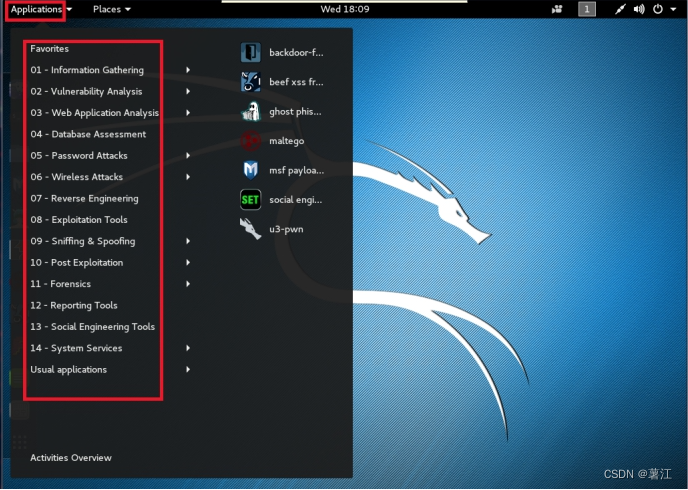Open the clock showing Wed 18:09
The height and width of the screenshot is (490, 688).
coord(345,9)
